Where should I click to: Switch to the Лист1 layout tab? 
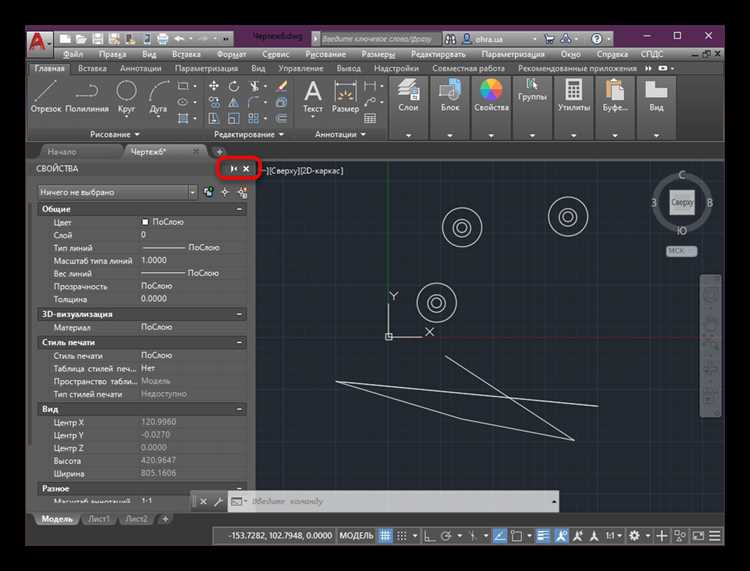99,519
